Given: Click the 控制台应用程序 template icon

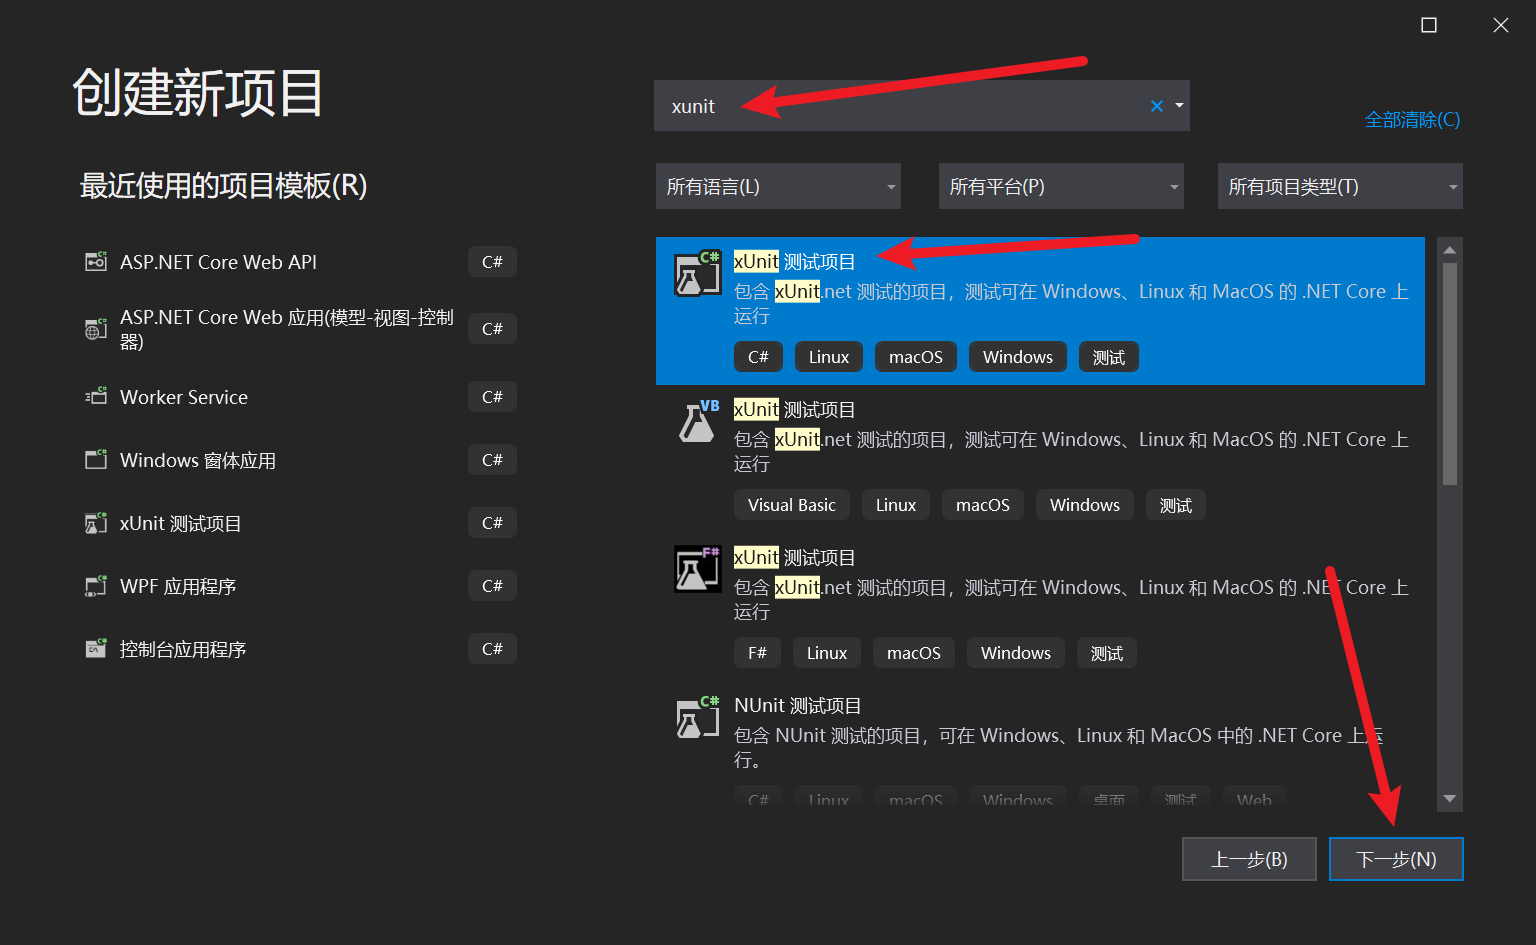Looking at the screenshot, I should click(96, 649).
